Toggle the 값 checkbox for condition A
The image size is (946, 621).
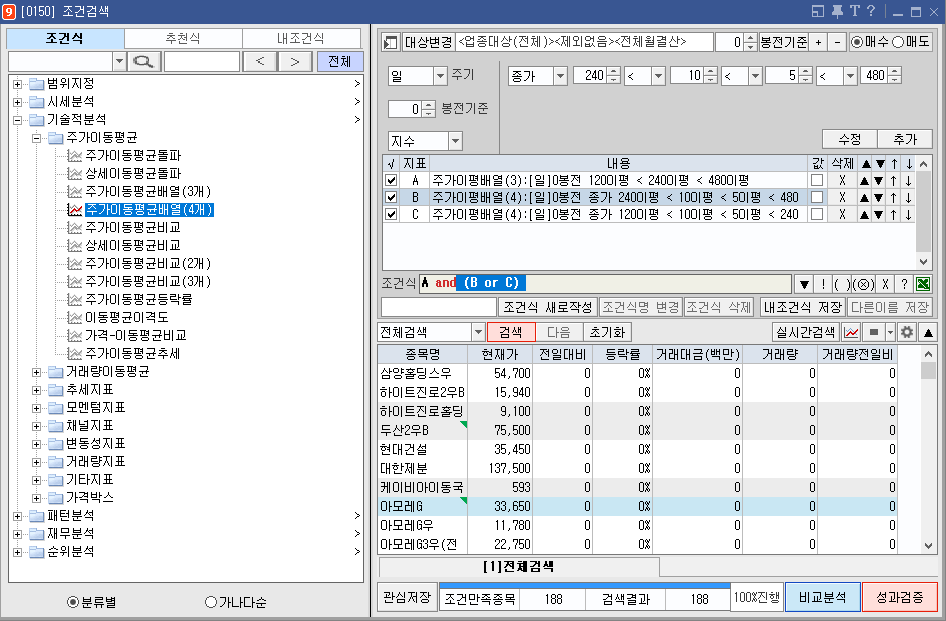[x=817, y=180]
